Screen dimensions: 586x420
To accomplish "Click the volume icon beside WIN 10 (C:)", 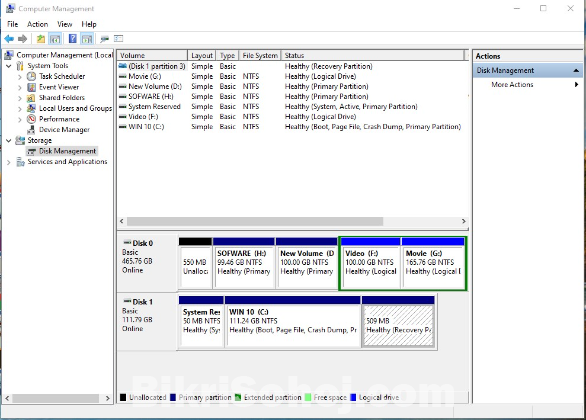I will (x=123, y=127).
